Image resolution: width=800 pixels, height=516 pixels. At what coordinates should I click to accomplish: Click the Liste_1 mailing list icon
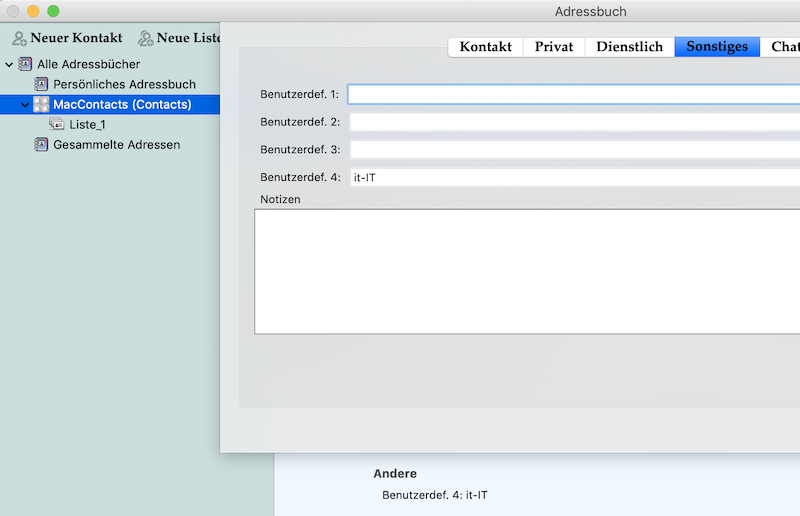click(x=57, y=124)
